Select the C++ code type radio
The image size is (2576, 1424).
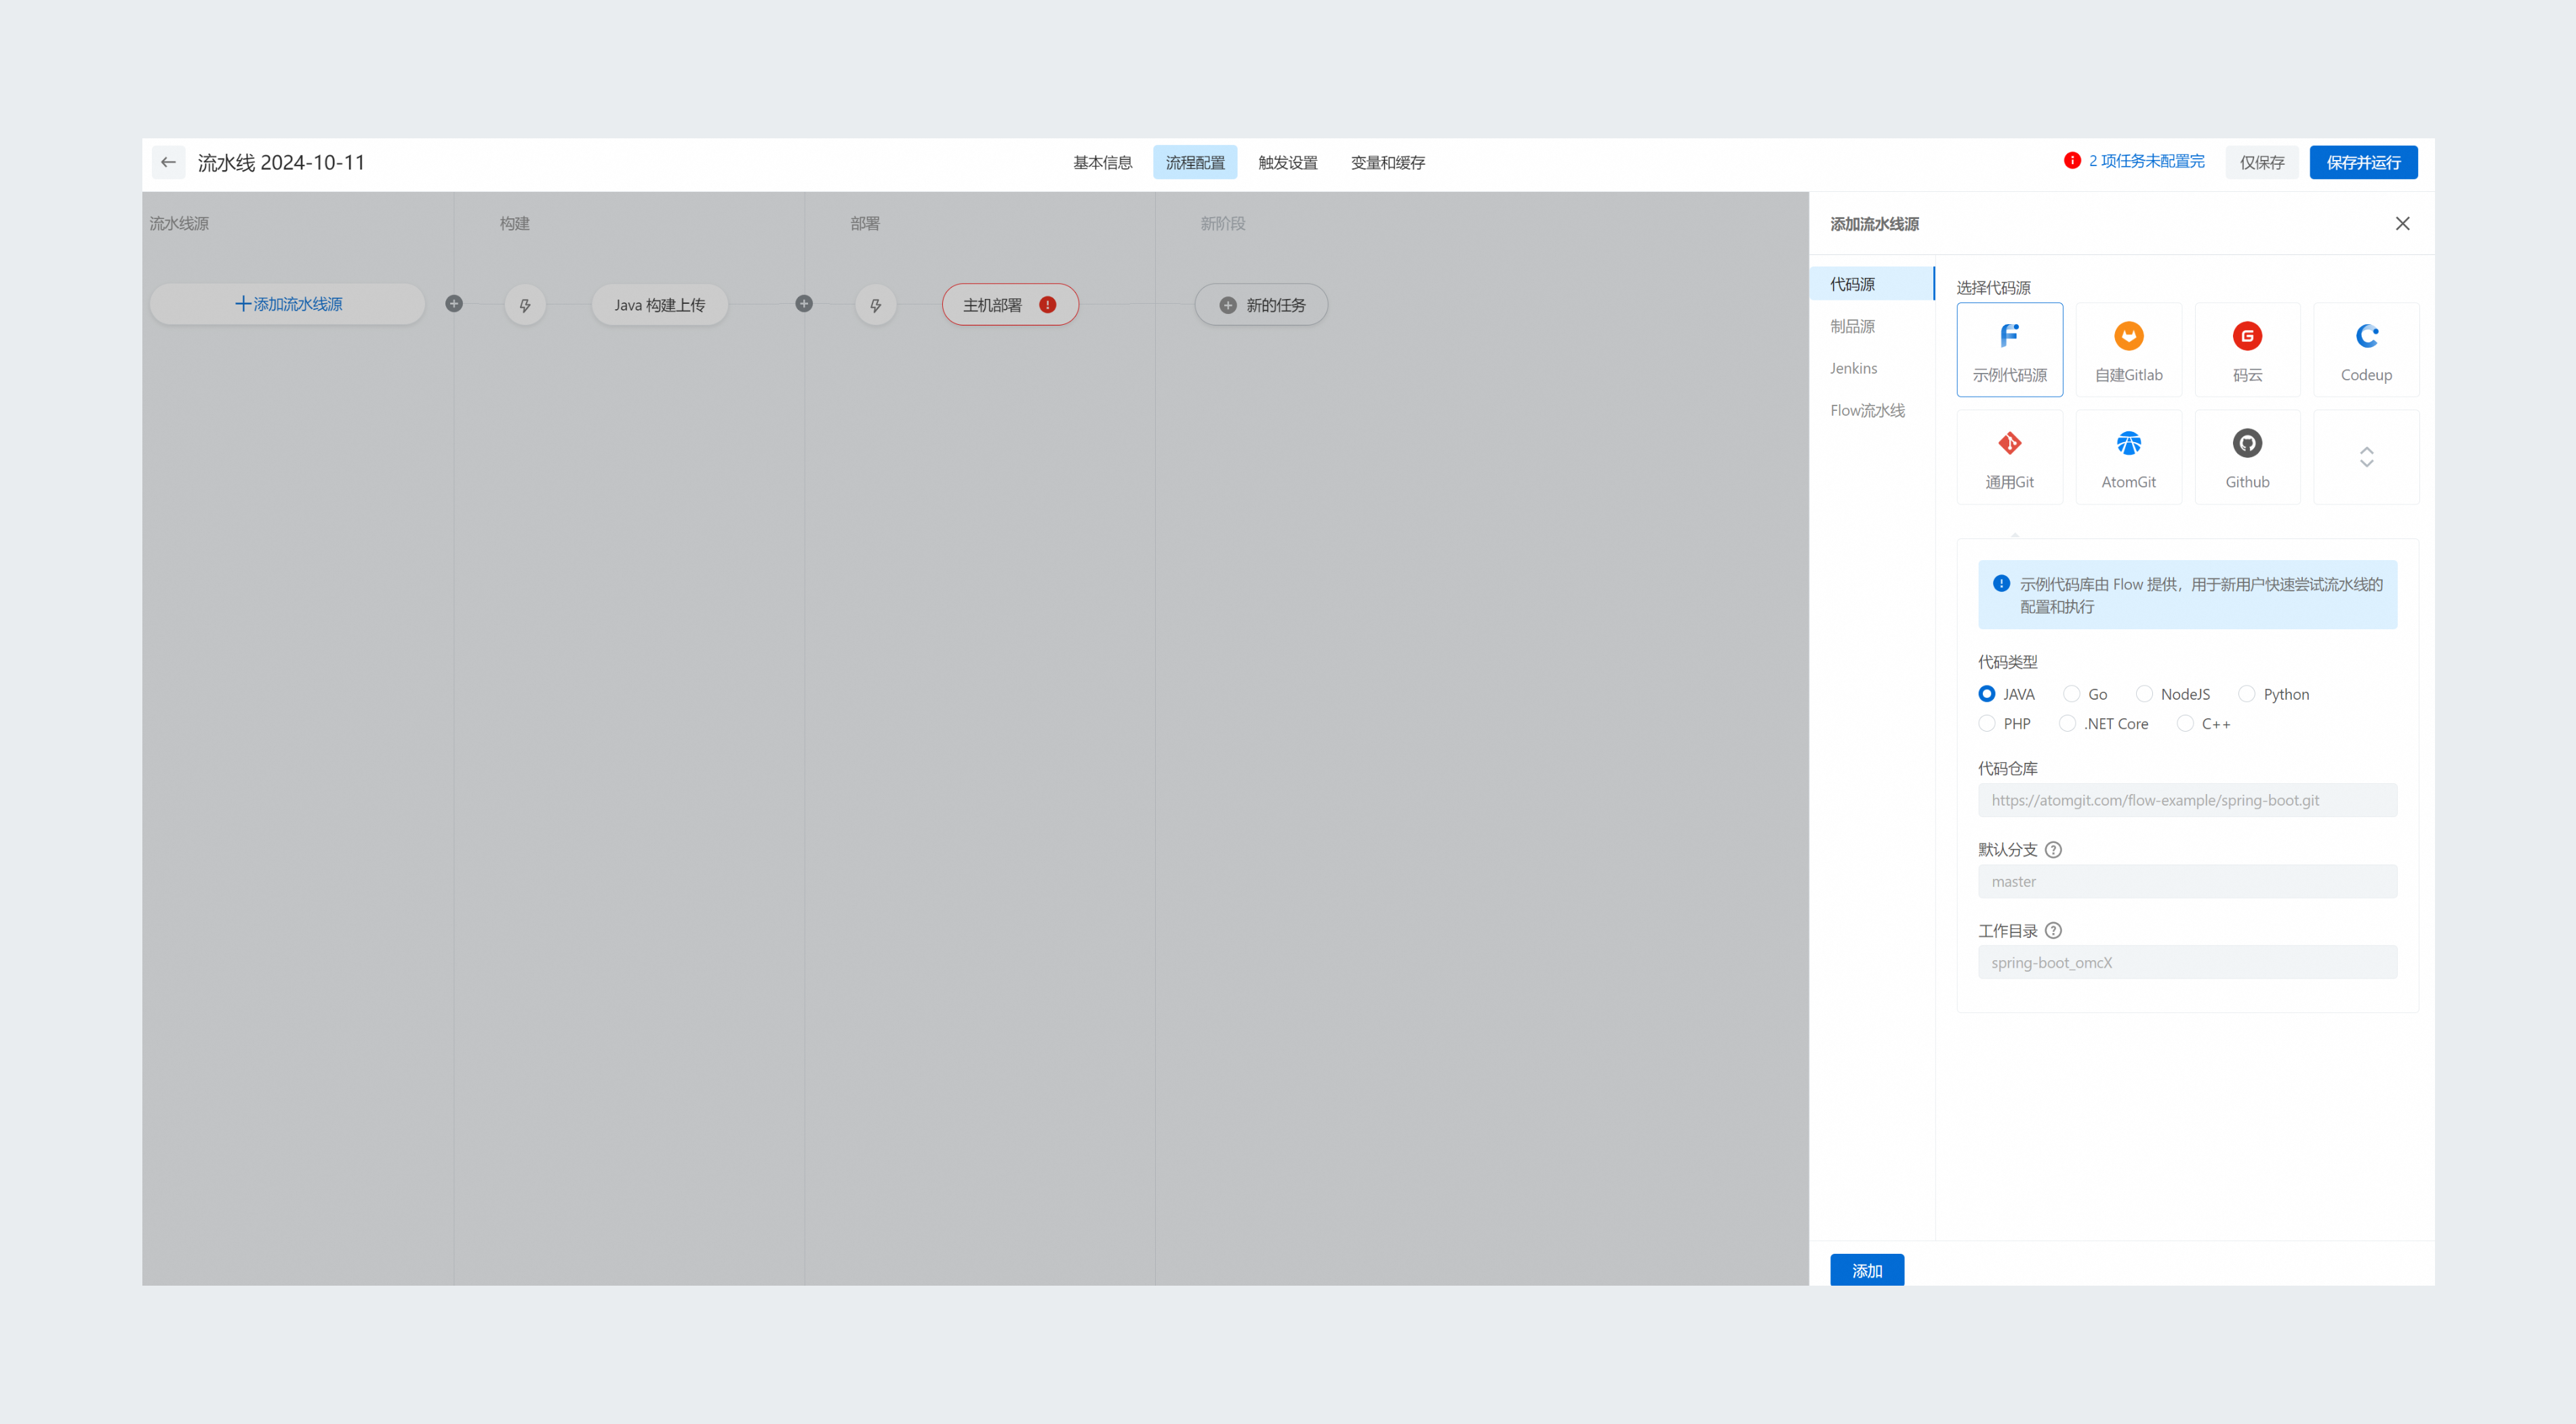pyautogui.click(x=2185, y=723)
